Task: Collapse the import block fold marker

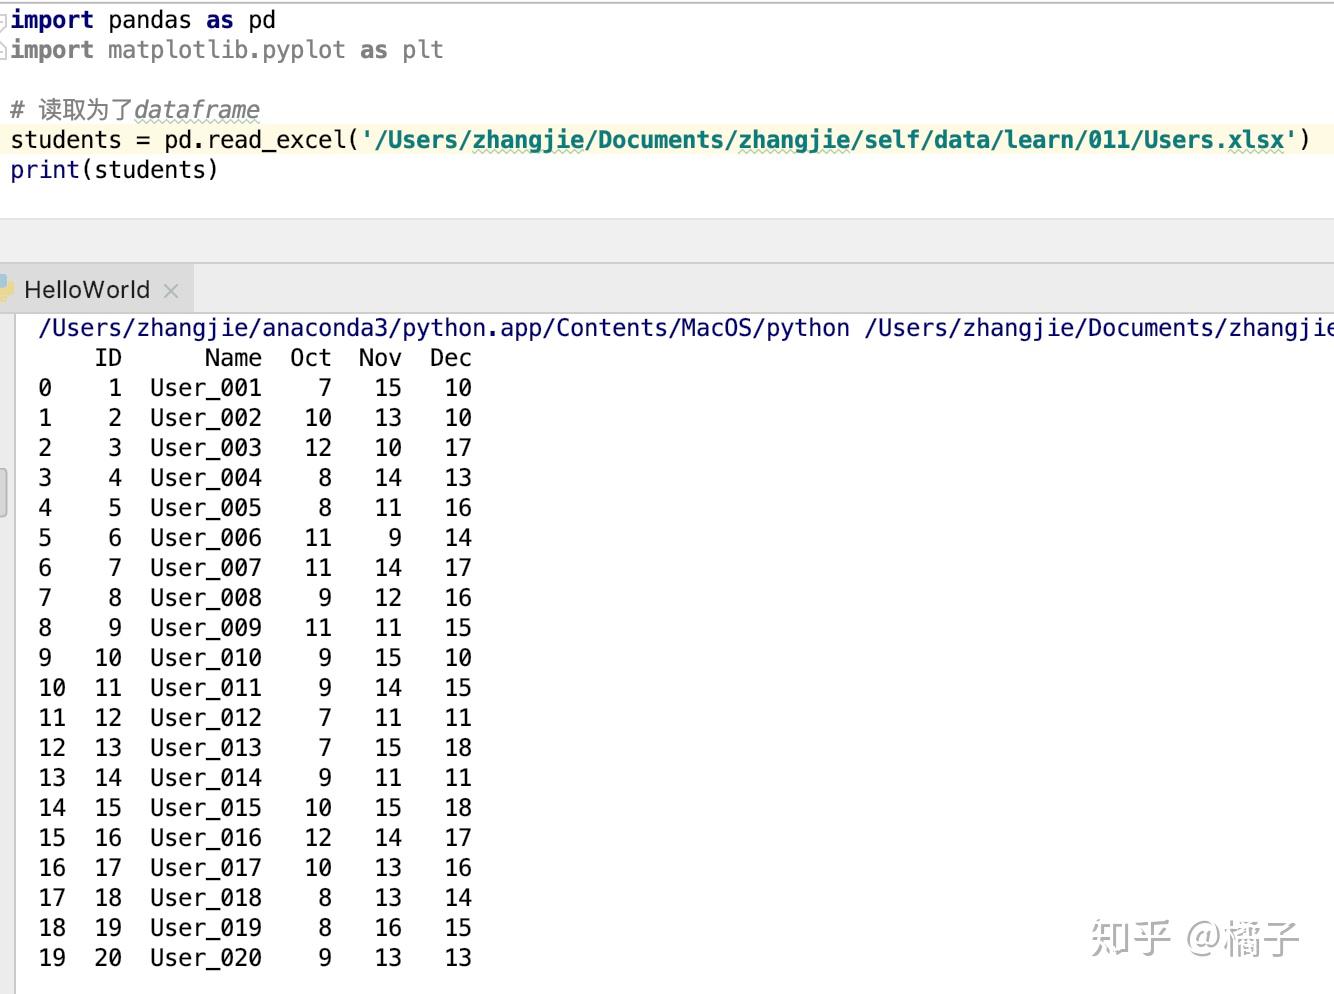Action: [3, 20]
